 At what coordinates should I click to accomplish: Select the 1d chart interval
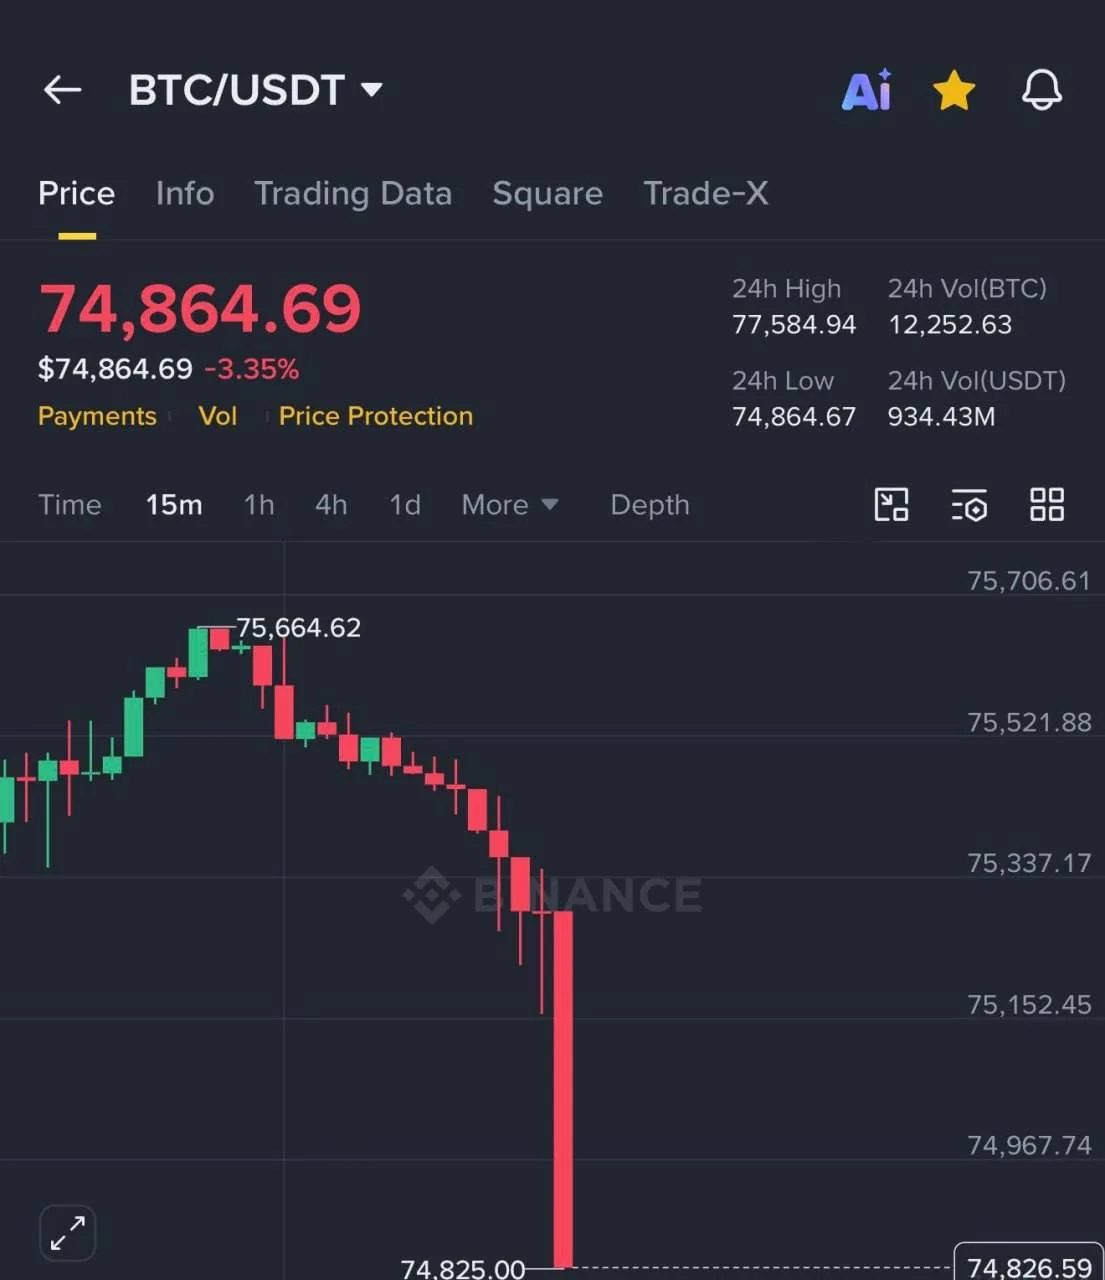pos(405,505)
